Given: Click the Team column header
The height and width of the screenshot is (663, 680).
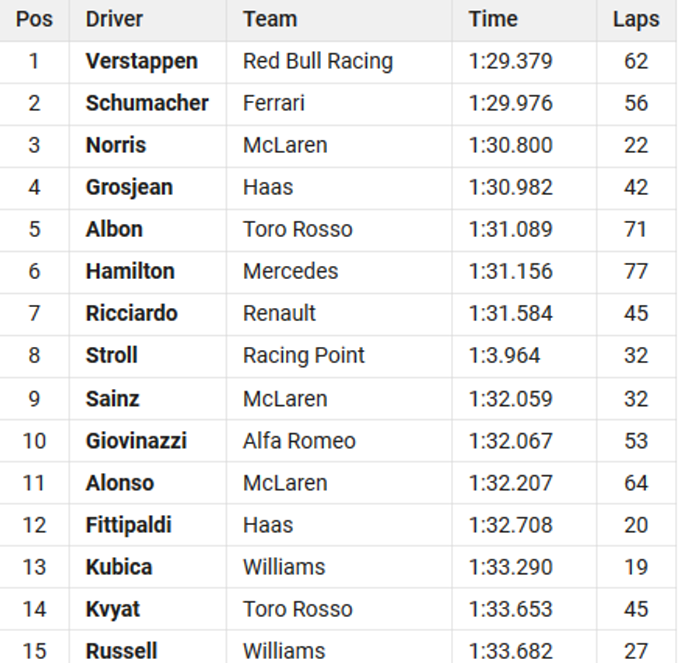Looking at the screenshot, I should click(270, 19).
